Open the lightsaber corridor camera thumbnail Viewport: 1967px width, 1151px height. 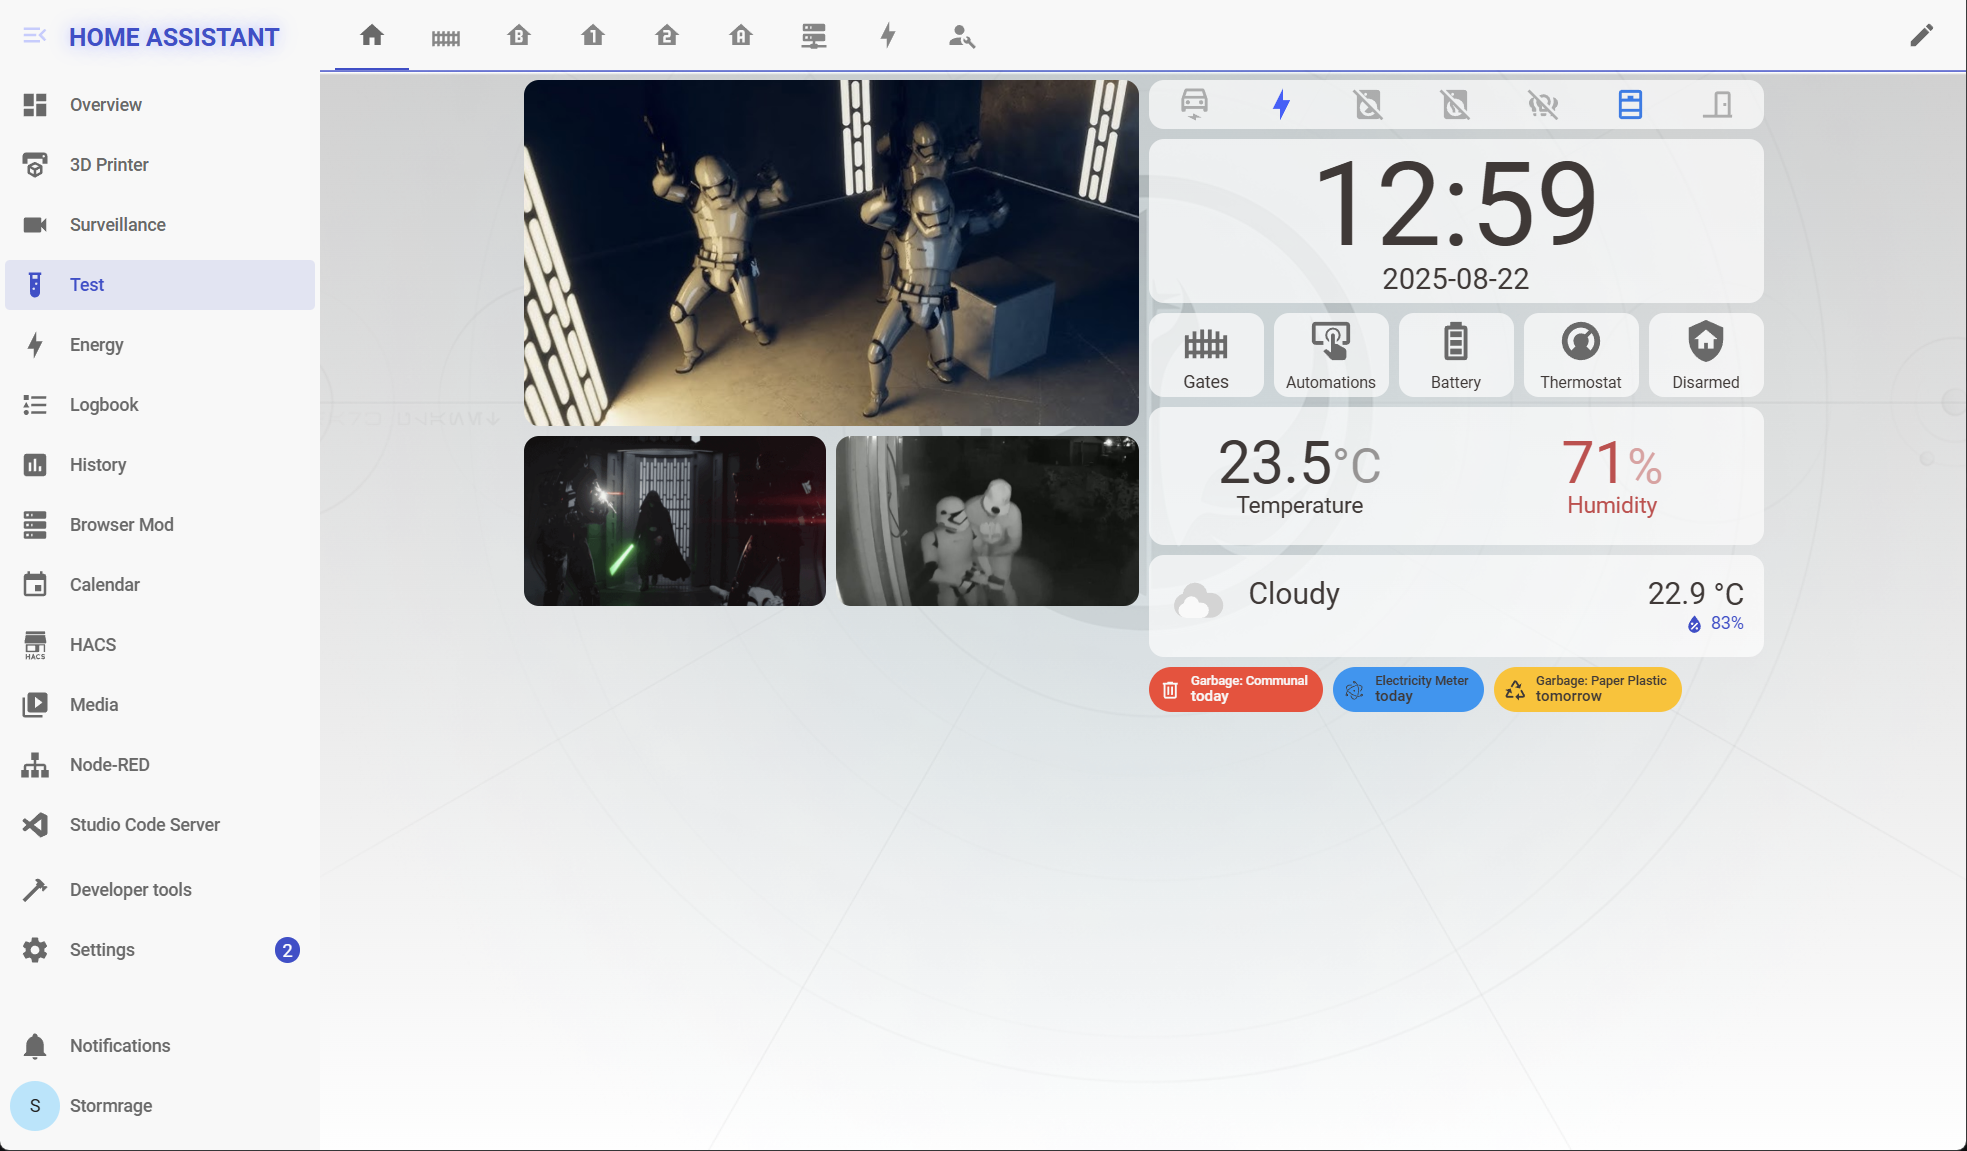pyautogui.click(x=675, y=521)
